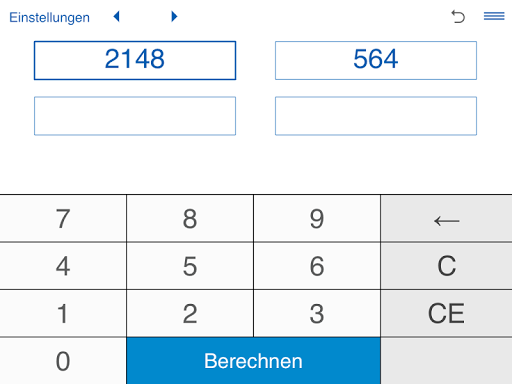Select the input field showing 2148
Viewport: 512px width, 384px height.
[x=135, y=60]
